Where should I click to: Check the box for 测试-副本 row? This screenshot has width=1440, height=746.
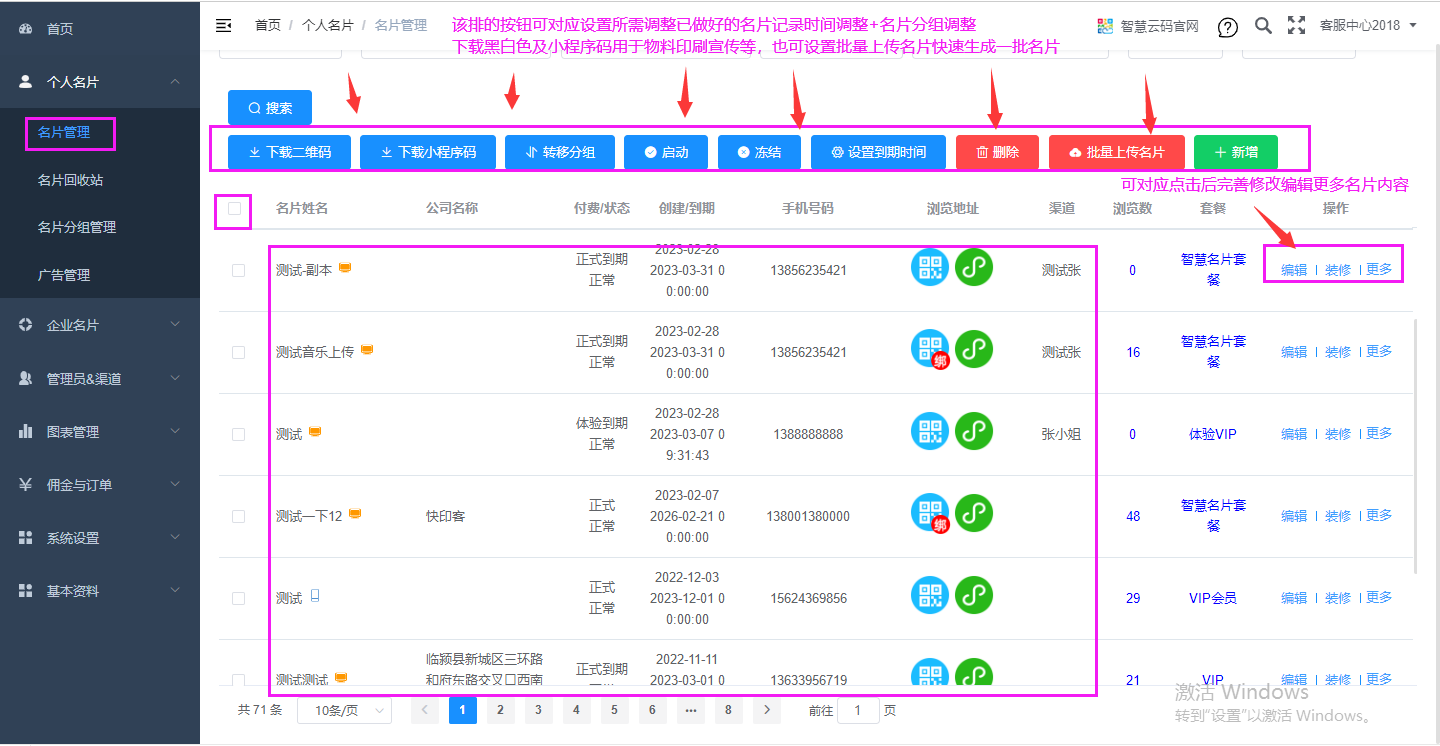[238, 270]
